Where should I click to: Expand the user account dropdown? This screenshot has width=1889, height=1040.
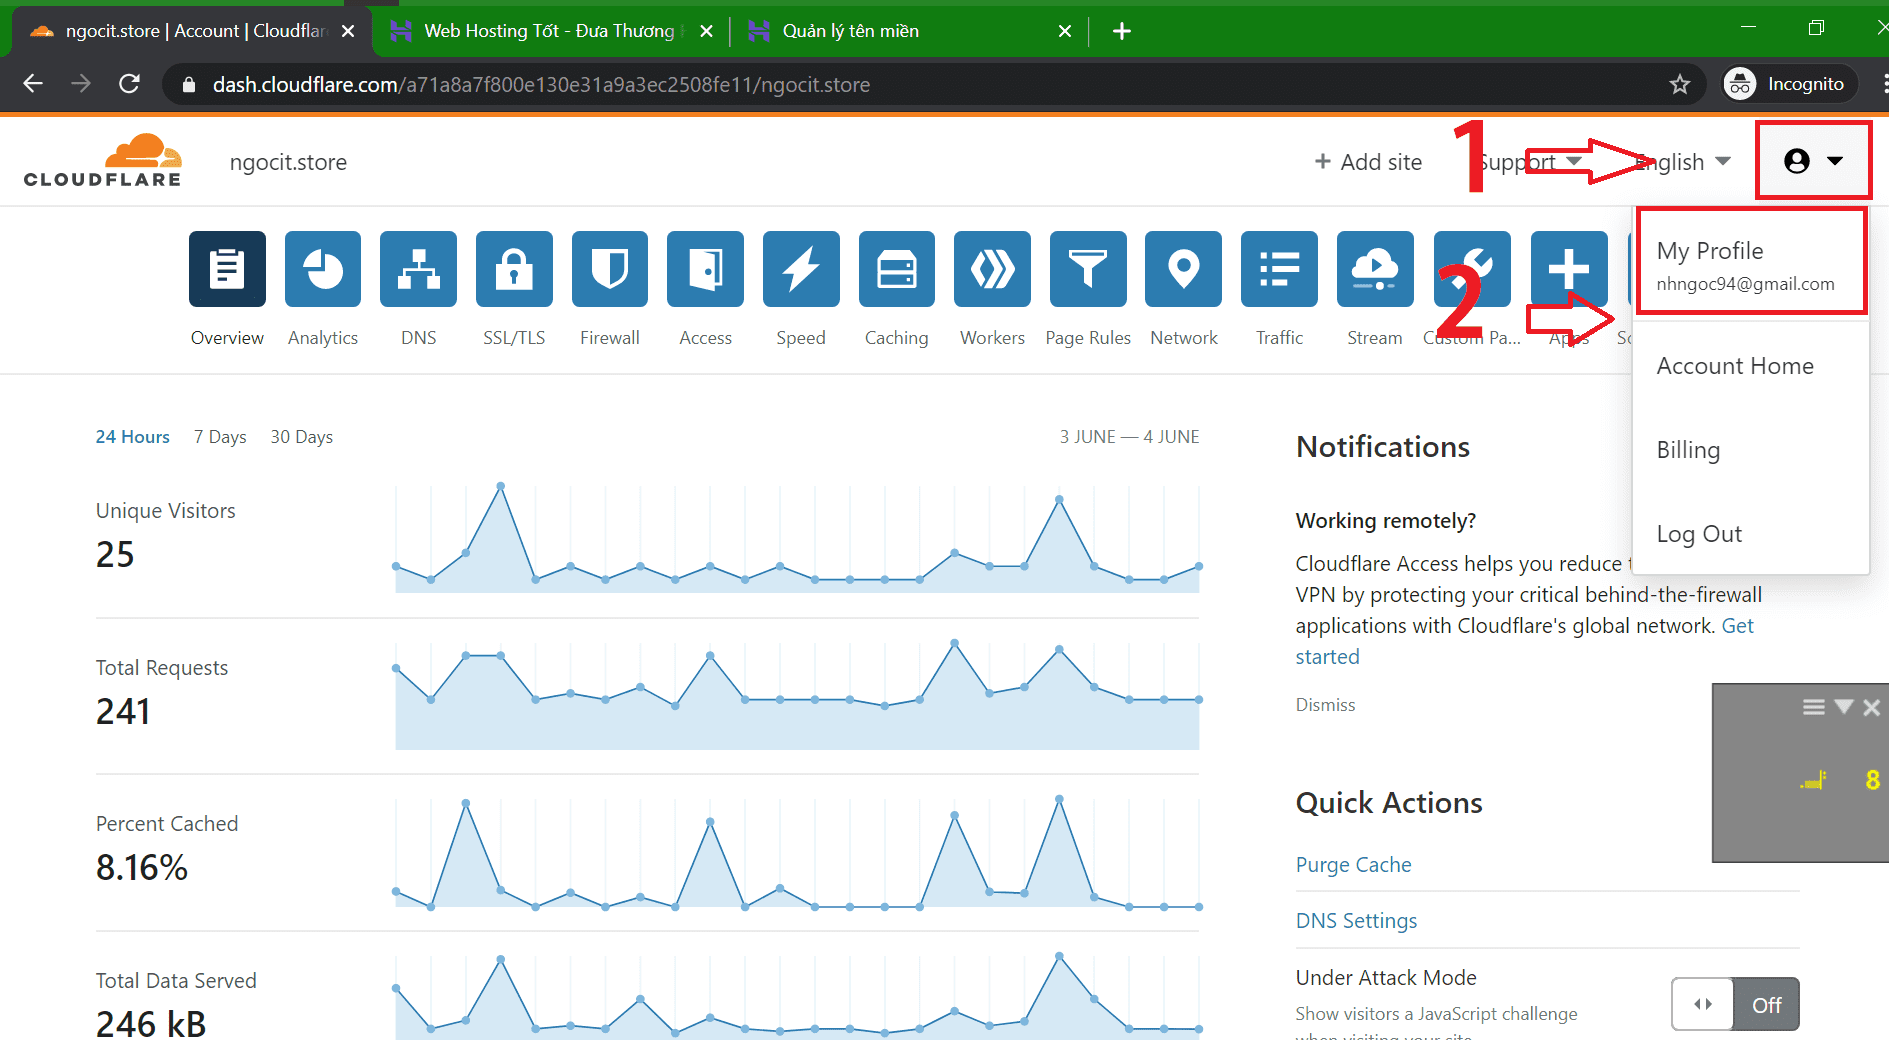click(x=1812, y=161)
